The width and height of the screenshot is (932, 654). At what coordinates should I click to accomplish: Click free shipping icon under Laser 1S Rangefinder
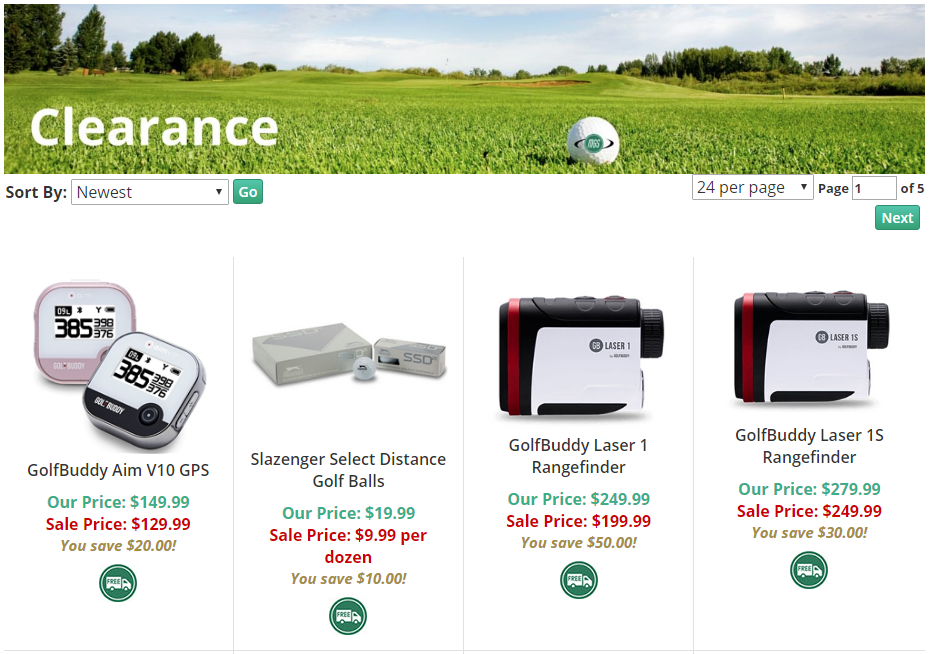[x=809, y=570]
